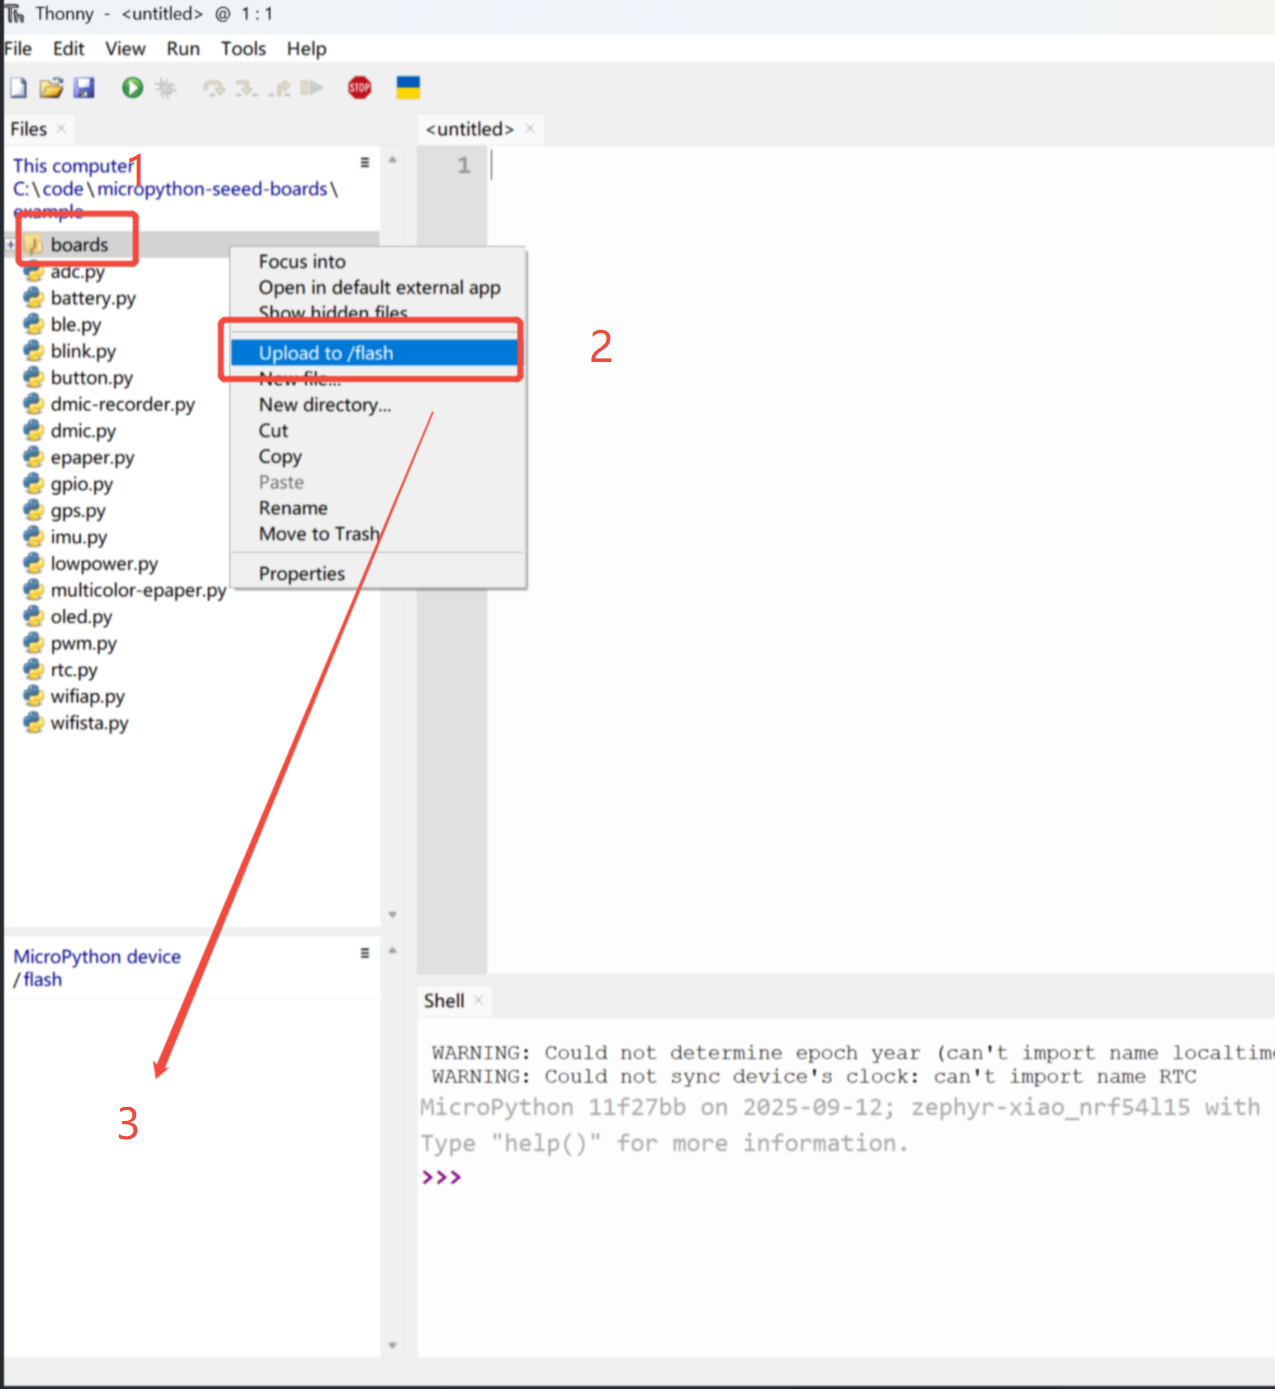1275x1389 pixels.
Task: Select Upload to /flash menu entry
Action: (326, 353)
